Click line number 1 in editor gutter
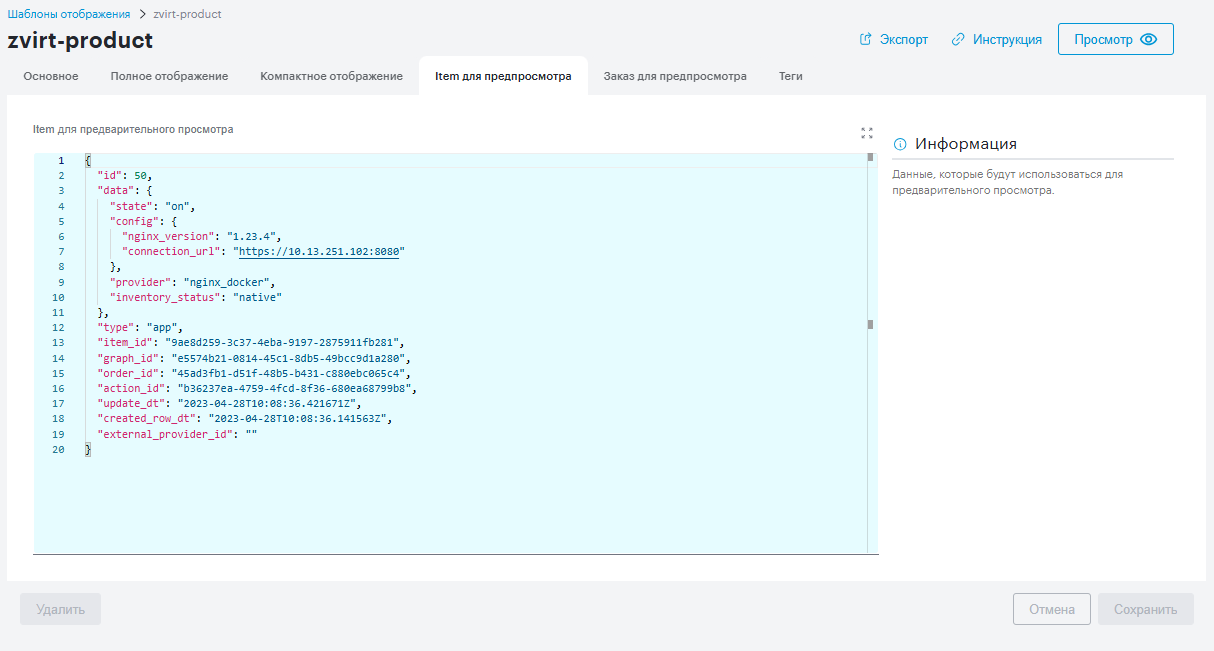This screenshot has height=651, width=1214. [x=61, y=161]
